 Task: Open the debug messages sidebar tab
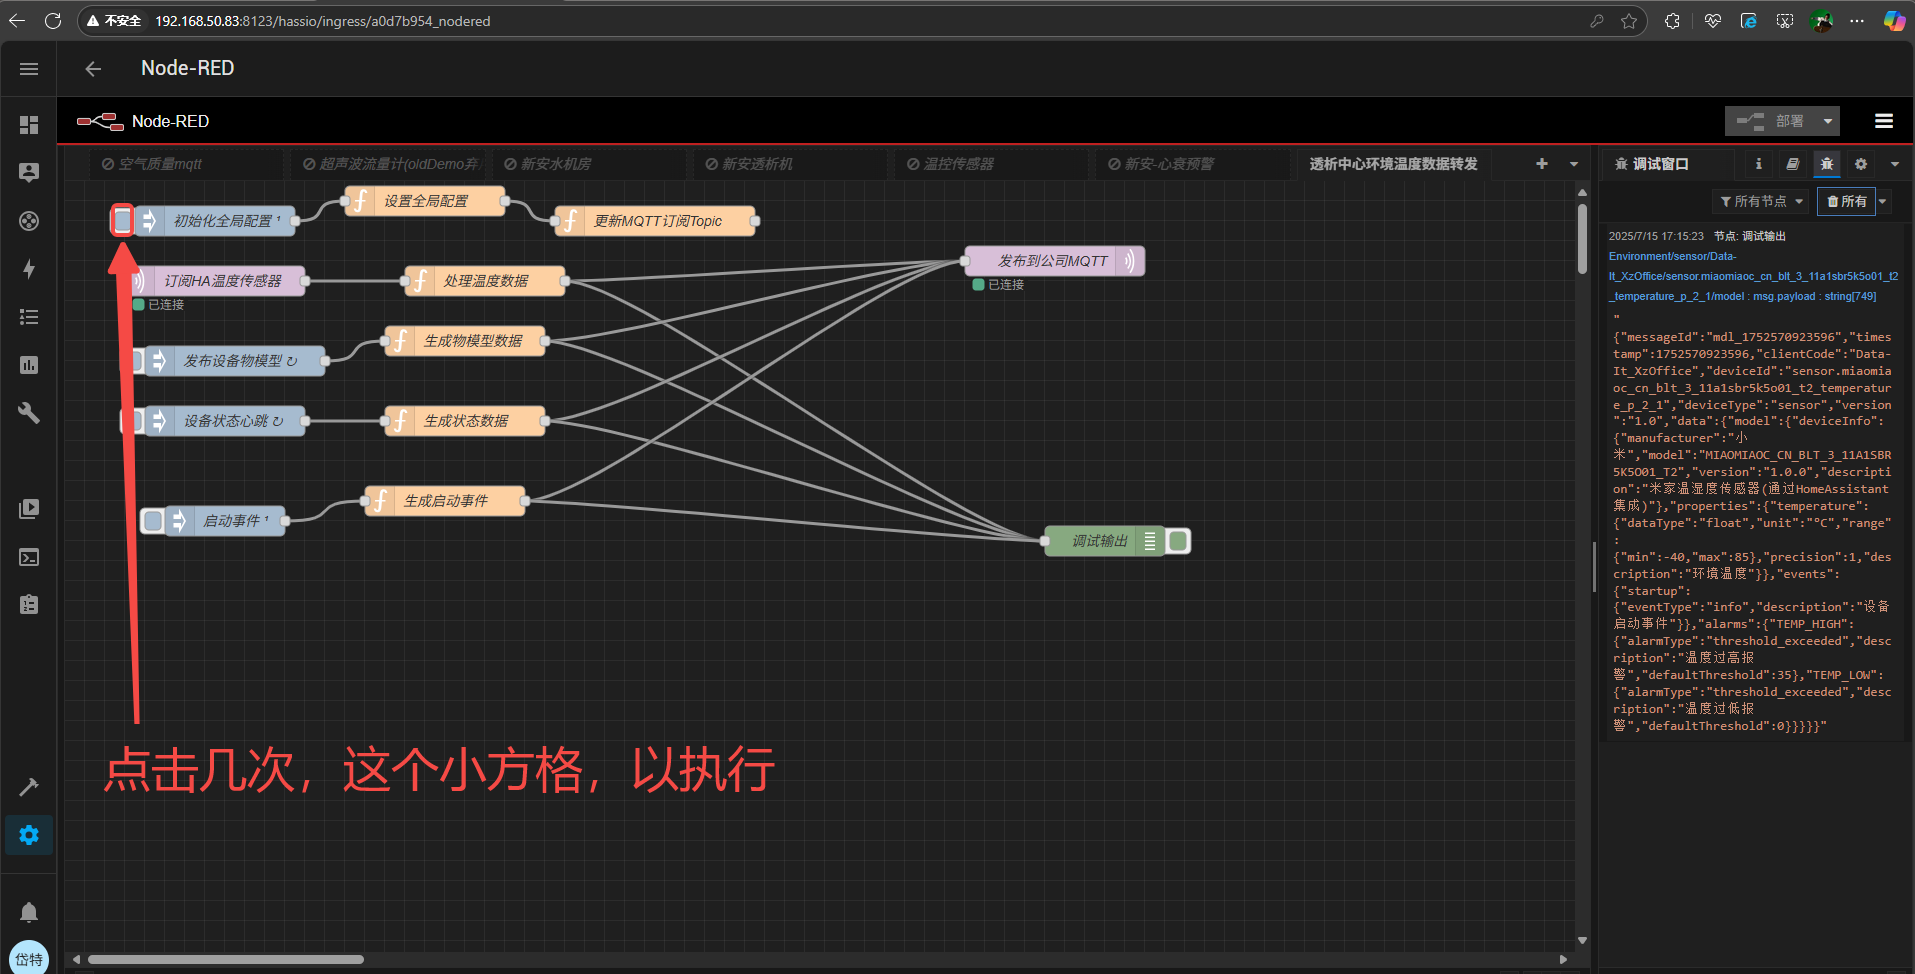(1826, 164)
